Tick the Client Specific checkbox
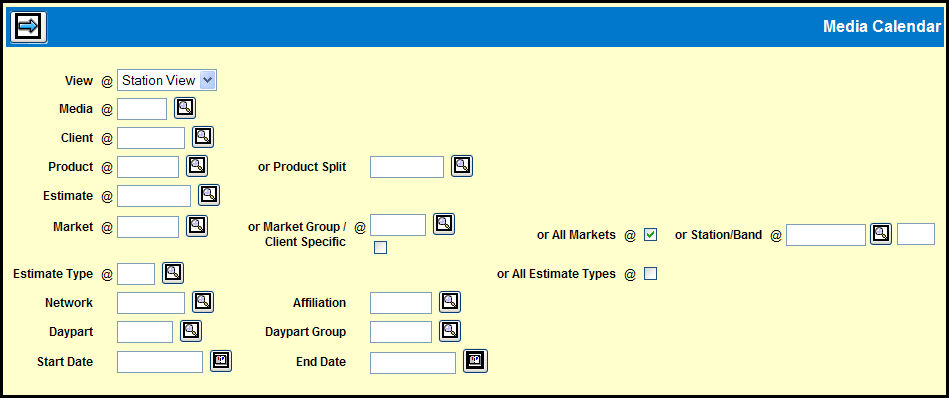This screenshot has width=949, height=398. coord(381,247)
